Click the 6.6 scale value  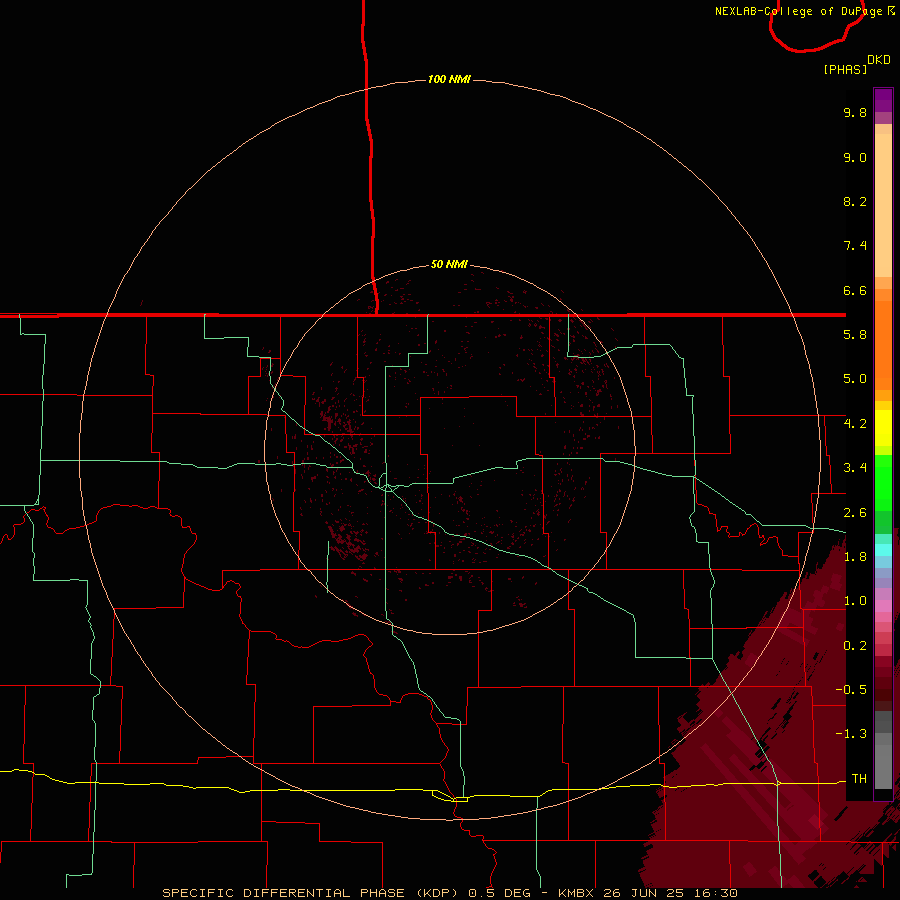click(855, 290)
